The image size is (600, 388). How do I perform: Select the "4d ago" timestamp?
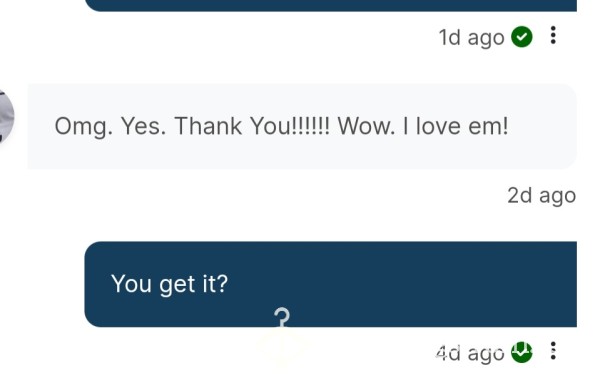470,353
